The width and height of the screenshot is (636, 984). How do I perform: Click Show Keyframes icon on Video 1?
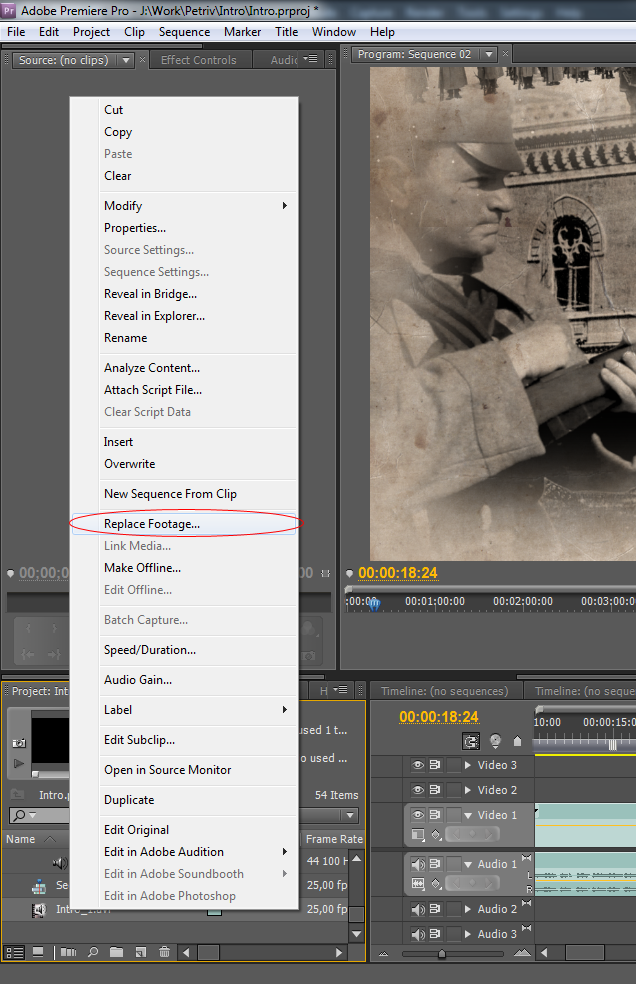click(x=436, y=834)
